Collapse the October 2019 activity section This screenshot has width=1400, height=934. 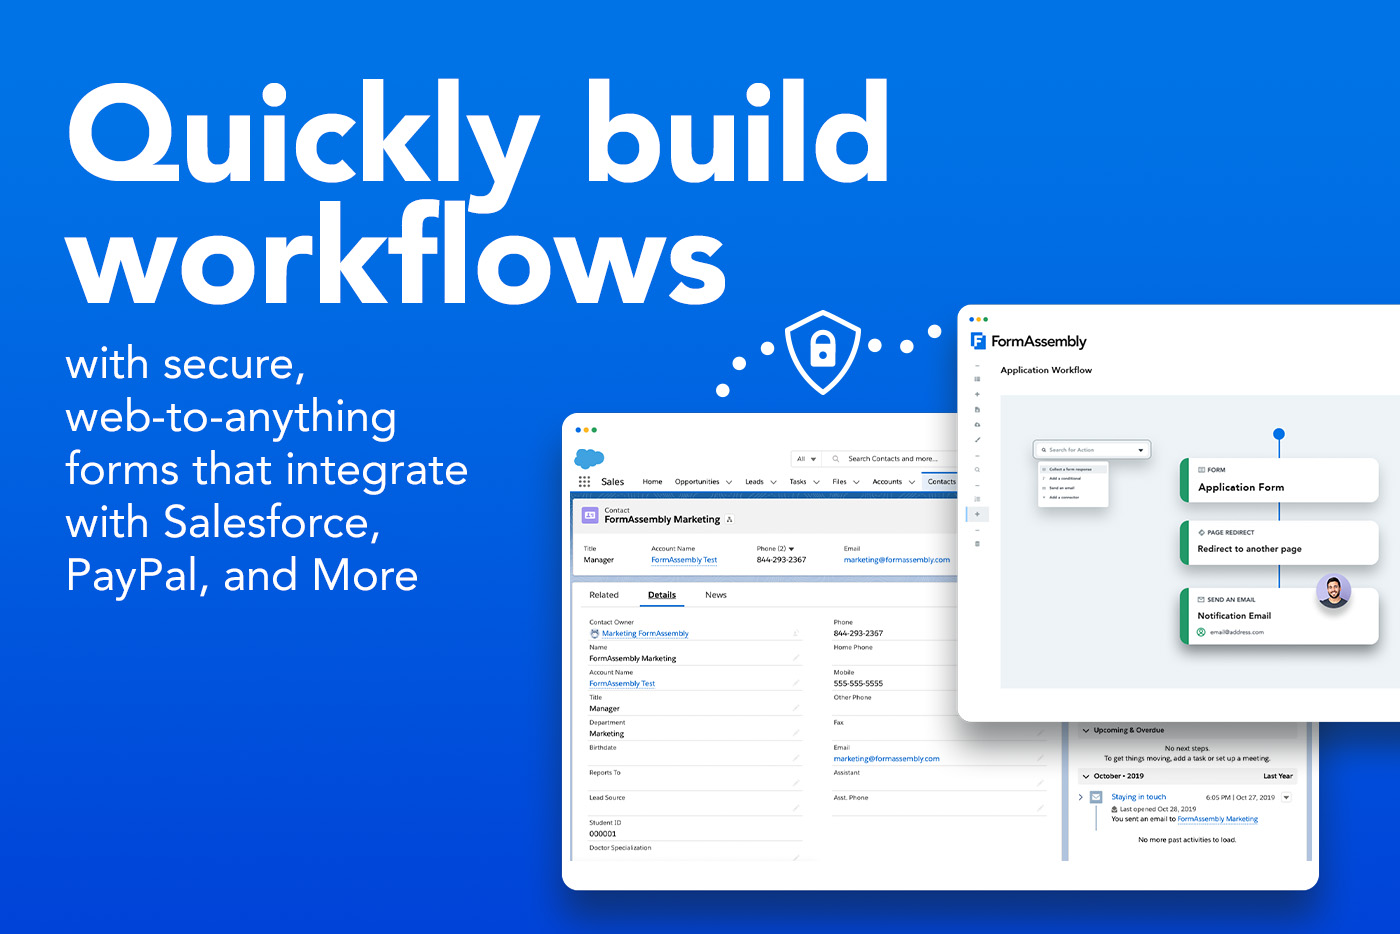(1086, 776)
